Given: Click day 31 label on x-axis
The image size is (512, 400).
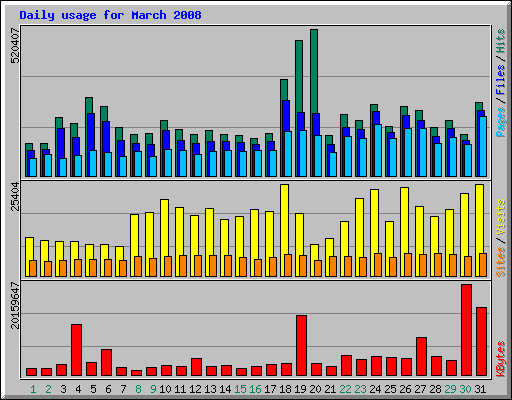Looking at the screenshot, I should pyautogui.click(x=480, y=389).
